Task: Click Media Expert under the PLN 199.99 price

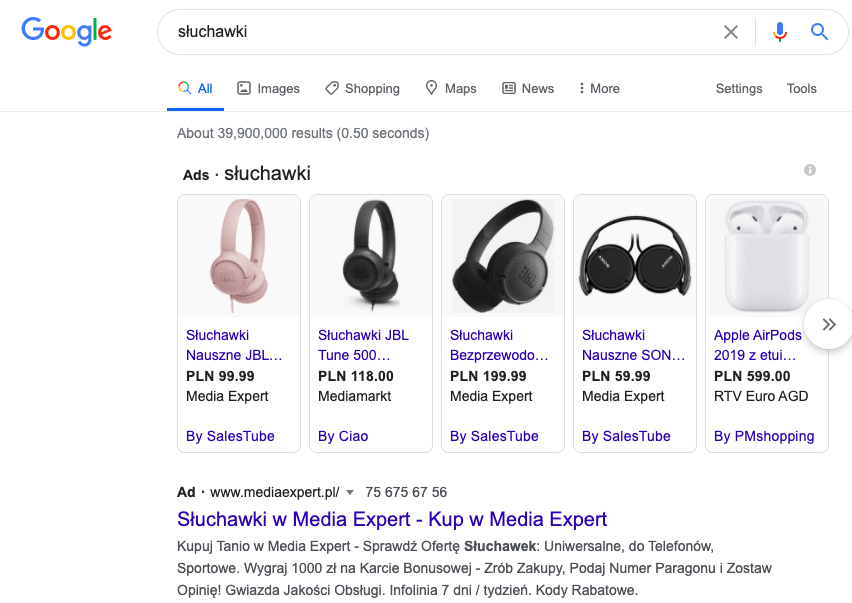Action: 491,397
